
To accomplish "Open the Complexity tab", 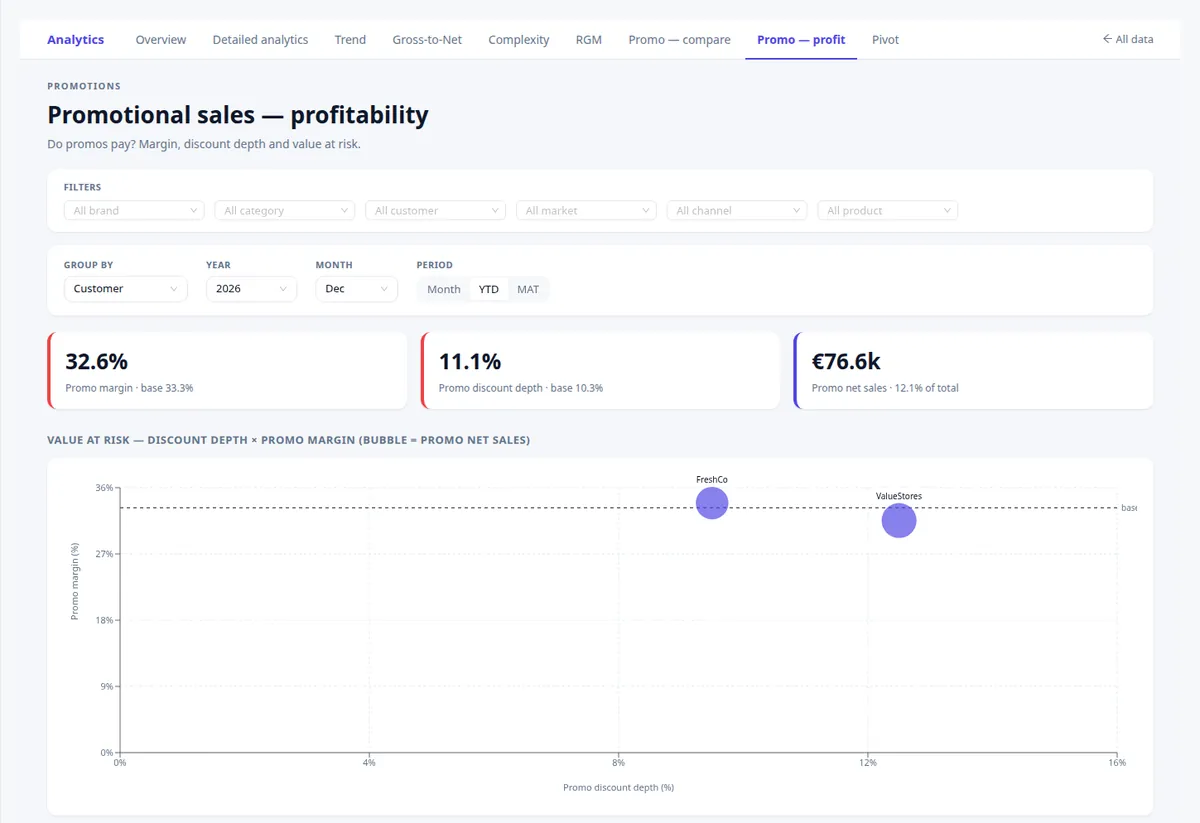I will tap(518, 39).
